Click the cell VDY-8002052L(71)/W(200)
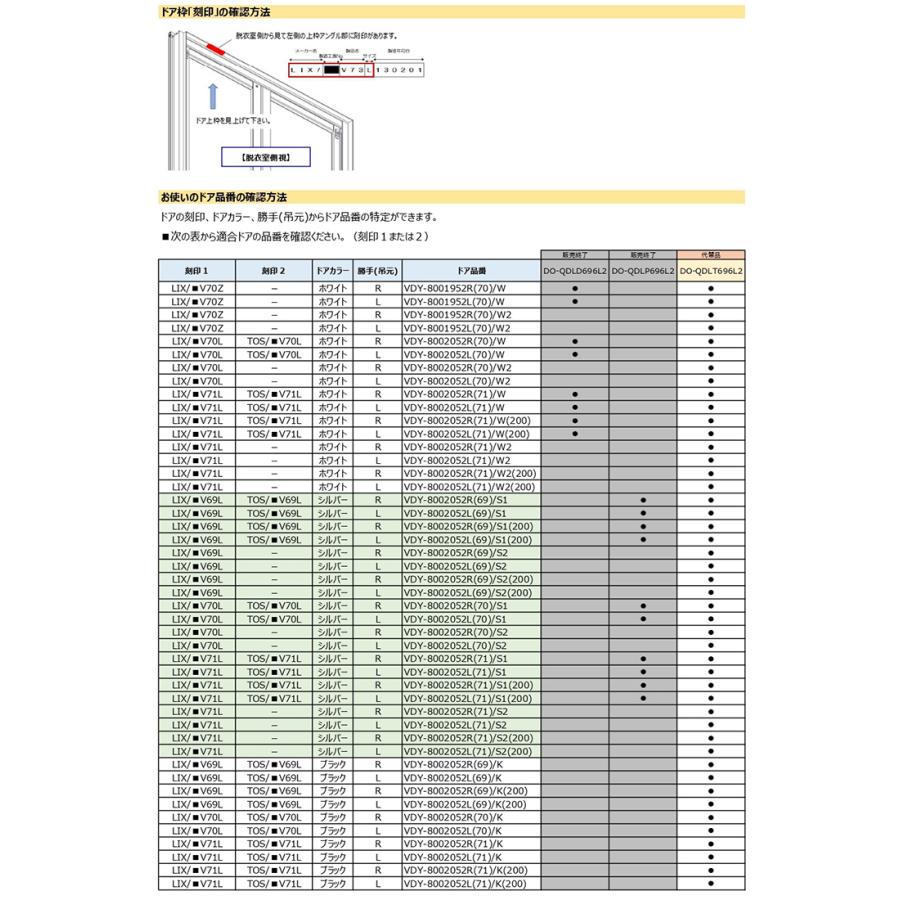Viewport: 900px width, 900px height. (x=471, y=433)
